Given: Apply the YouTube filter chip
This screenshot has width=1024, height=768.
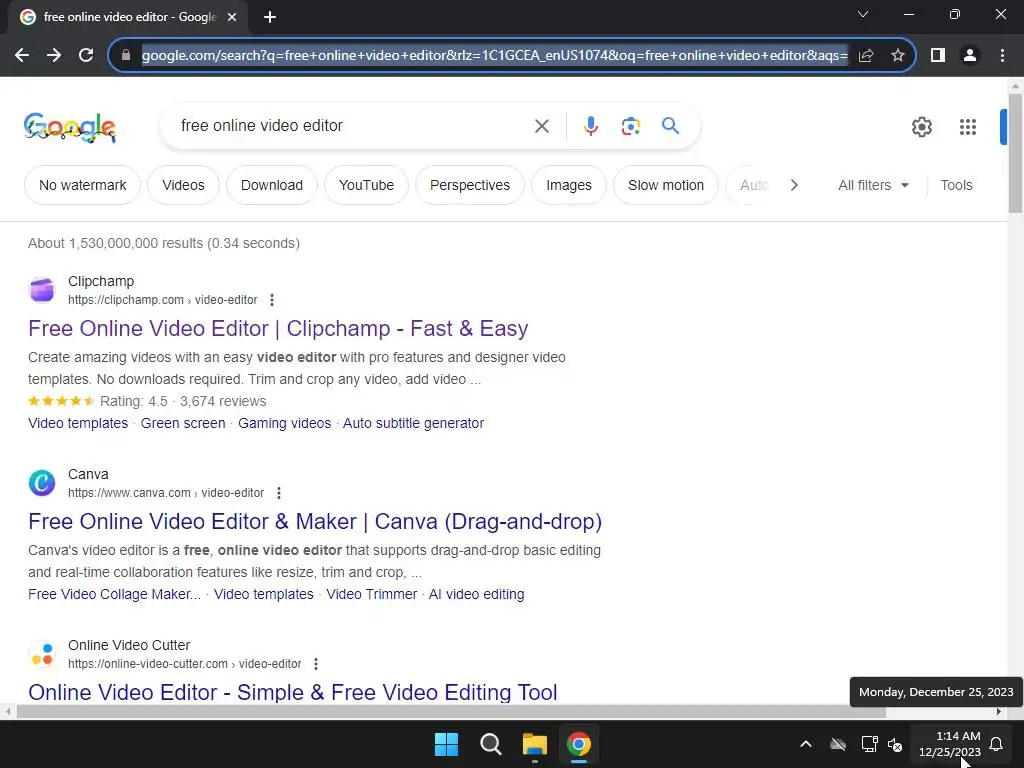Looking at the screenshot, I should [x=366, y=185].
